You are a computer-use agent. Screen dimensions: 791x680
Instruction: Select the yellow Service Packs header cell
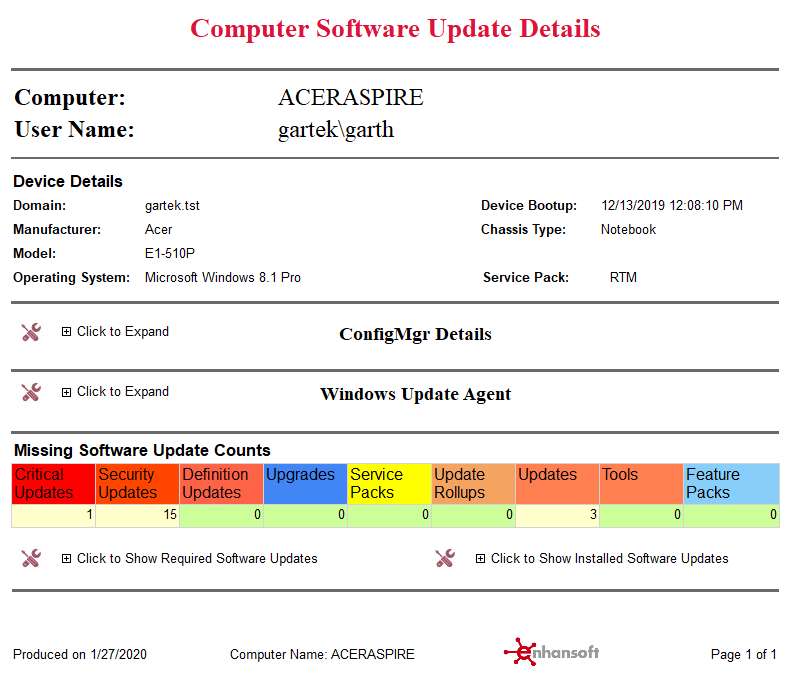tap(389, 484)
